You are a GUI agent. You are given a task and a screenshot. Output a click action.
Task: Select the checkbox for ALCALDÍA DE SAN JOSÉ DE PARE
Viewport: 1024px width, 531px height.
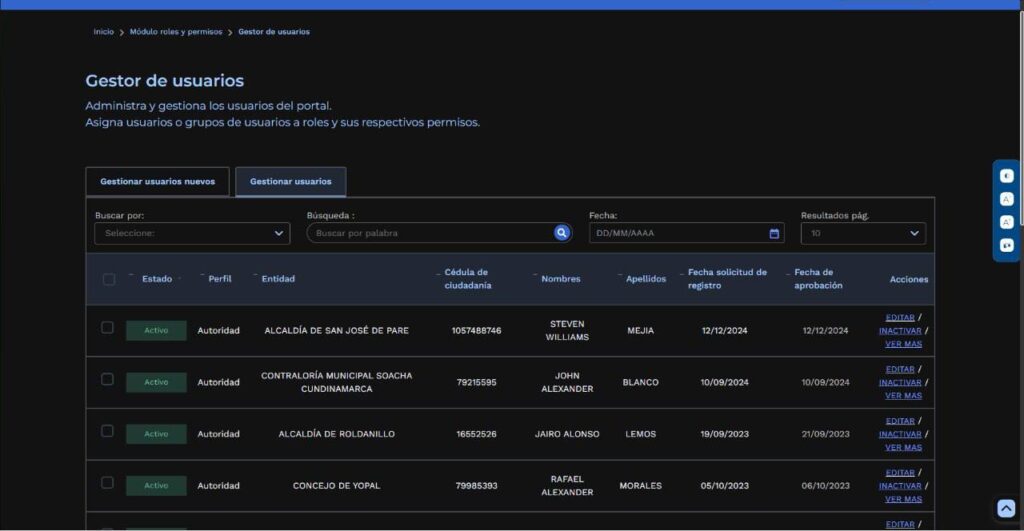(107, 327)
